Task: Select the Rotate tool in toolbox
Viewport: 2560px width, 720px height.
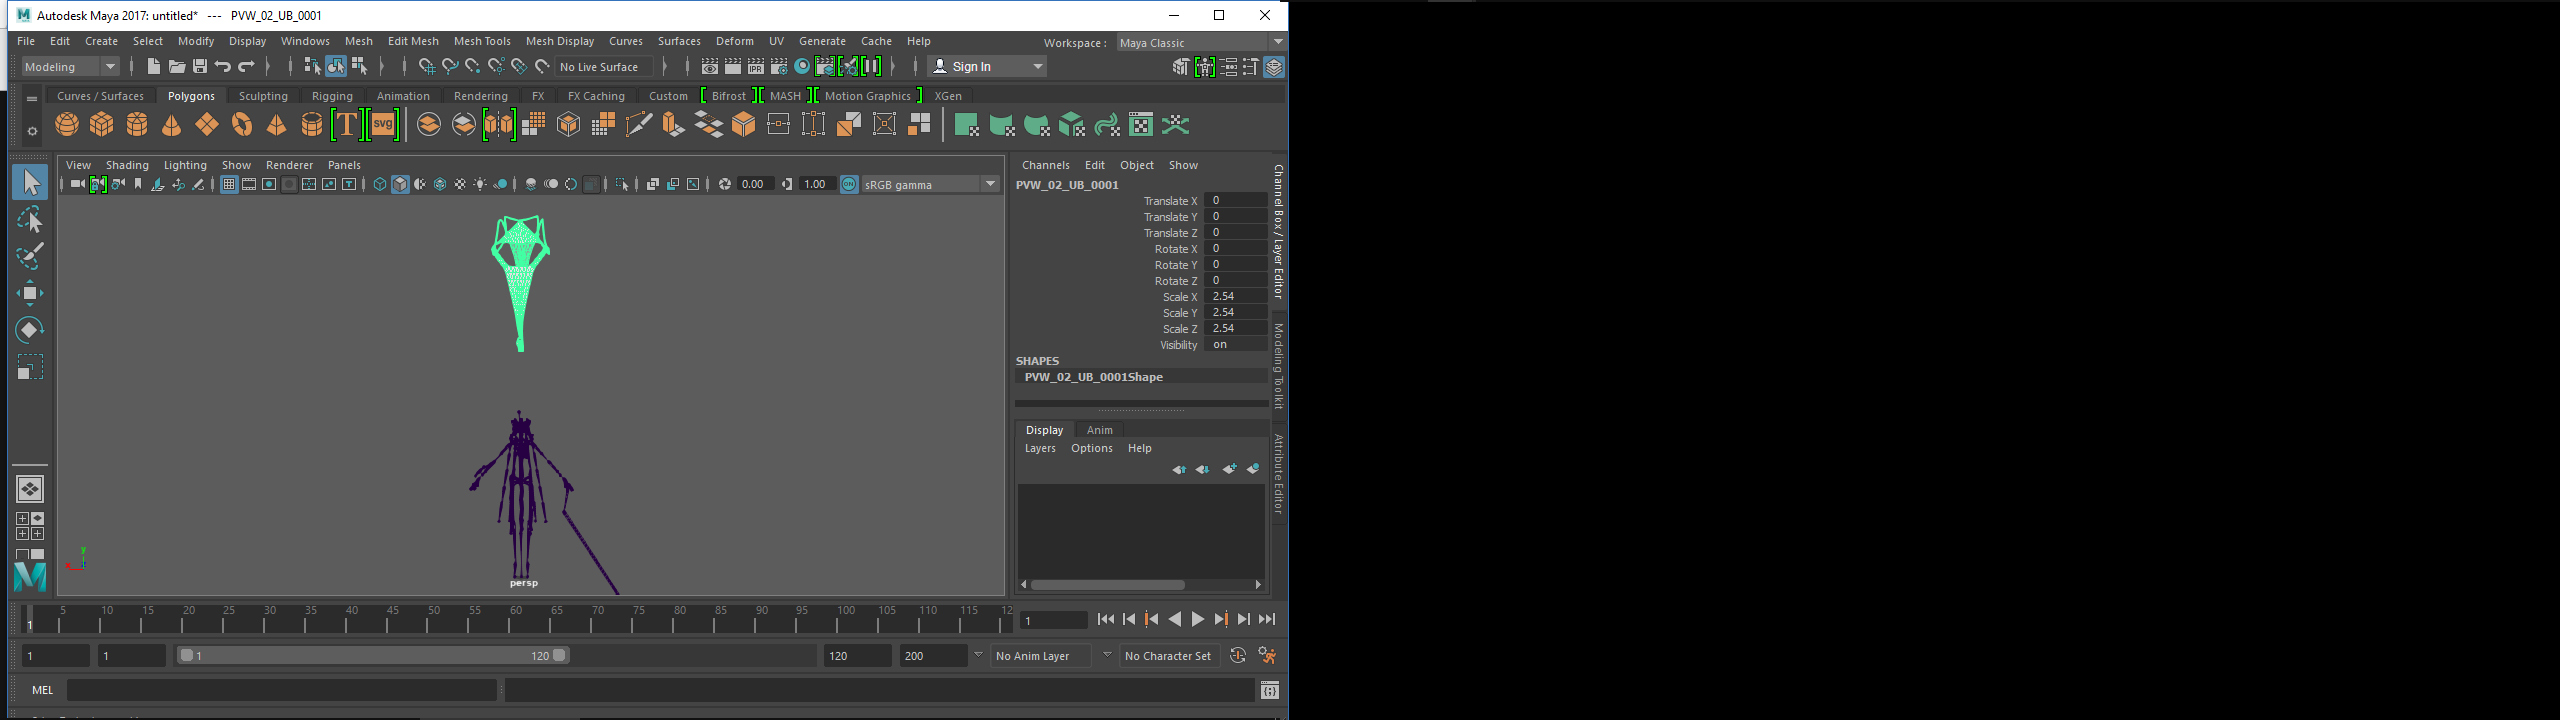Action: click(x=29, y=330)
